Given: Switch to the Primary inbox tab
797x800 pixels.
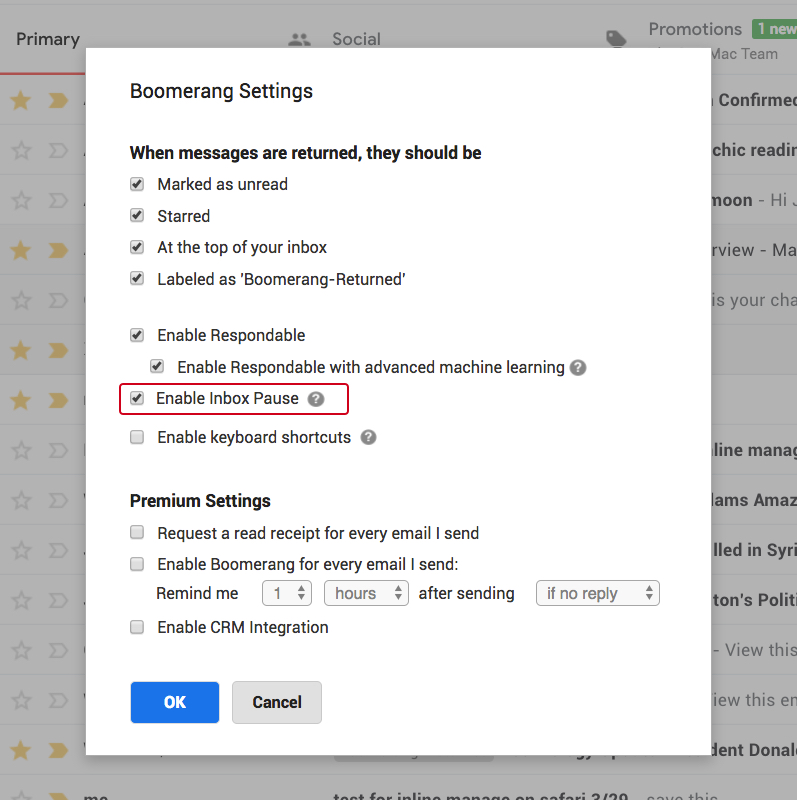Looking at the screenshot, I should coord(47,39).
